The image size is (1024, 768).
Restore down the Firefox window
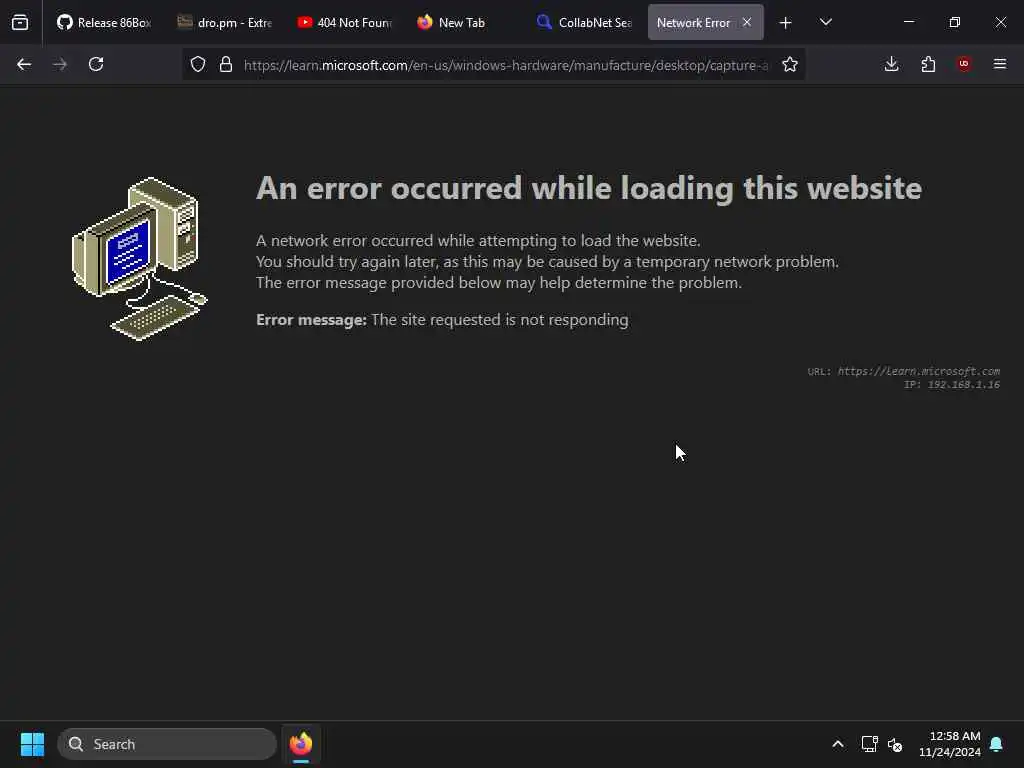pos(955,22)
